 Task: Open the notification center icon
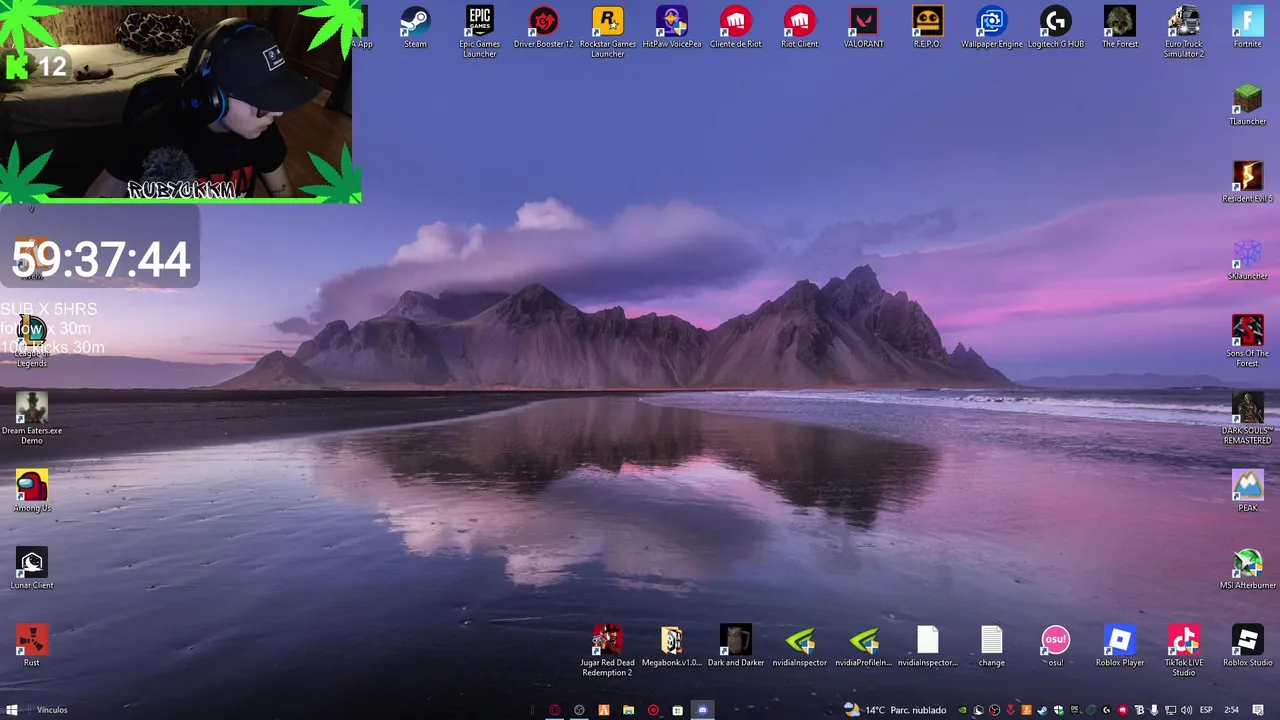pyautogui.click(x=1258, y=710)
